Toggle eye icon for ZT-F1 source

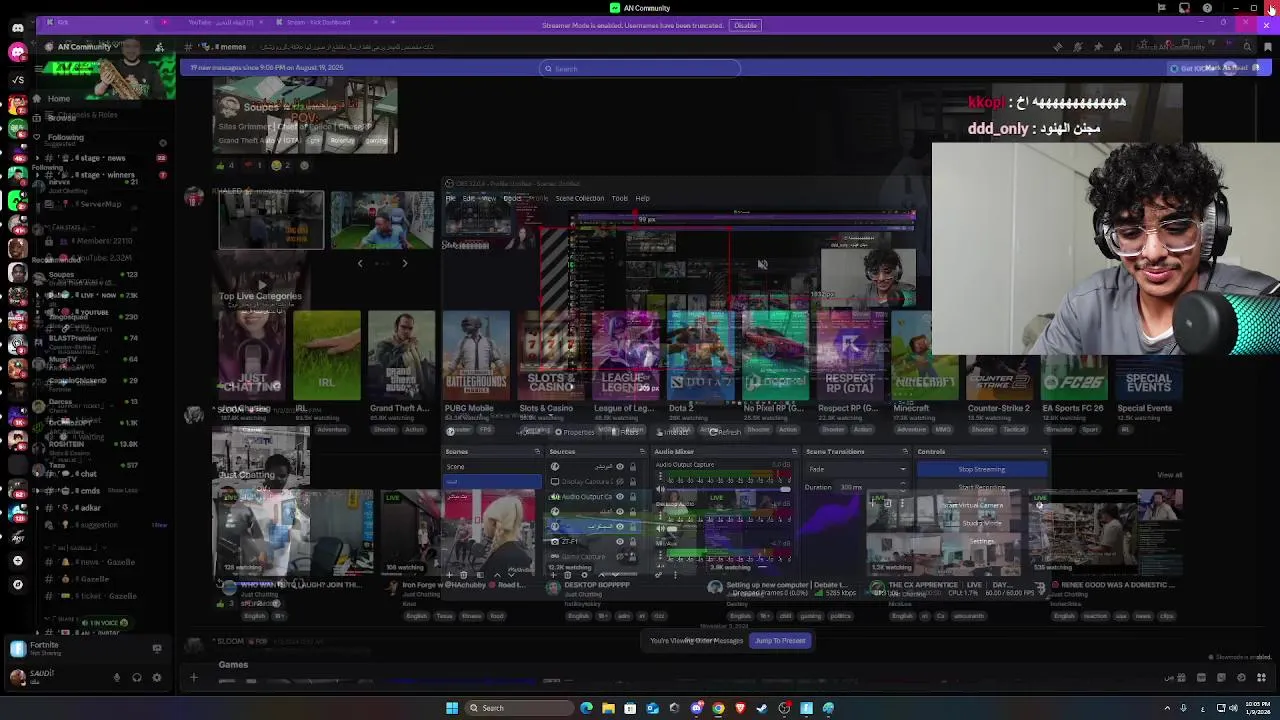(x=620, y=541)
